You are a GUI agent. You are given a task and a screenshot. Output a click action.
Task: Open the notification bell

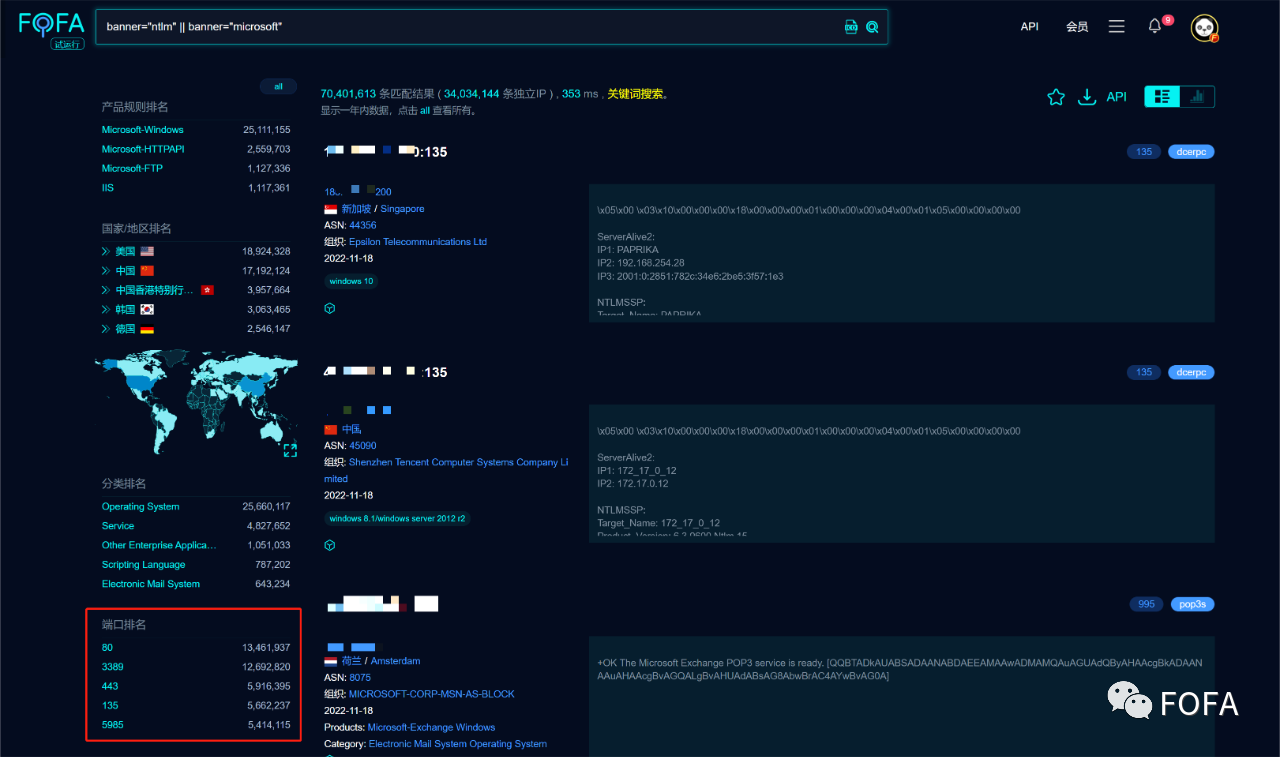(x=1155, y=26)
